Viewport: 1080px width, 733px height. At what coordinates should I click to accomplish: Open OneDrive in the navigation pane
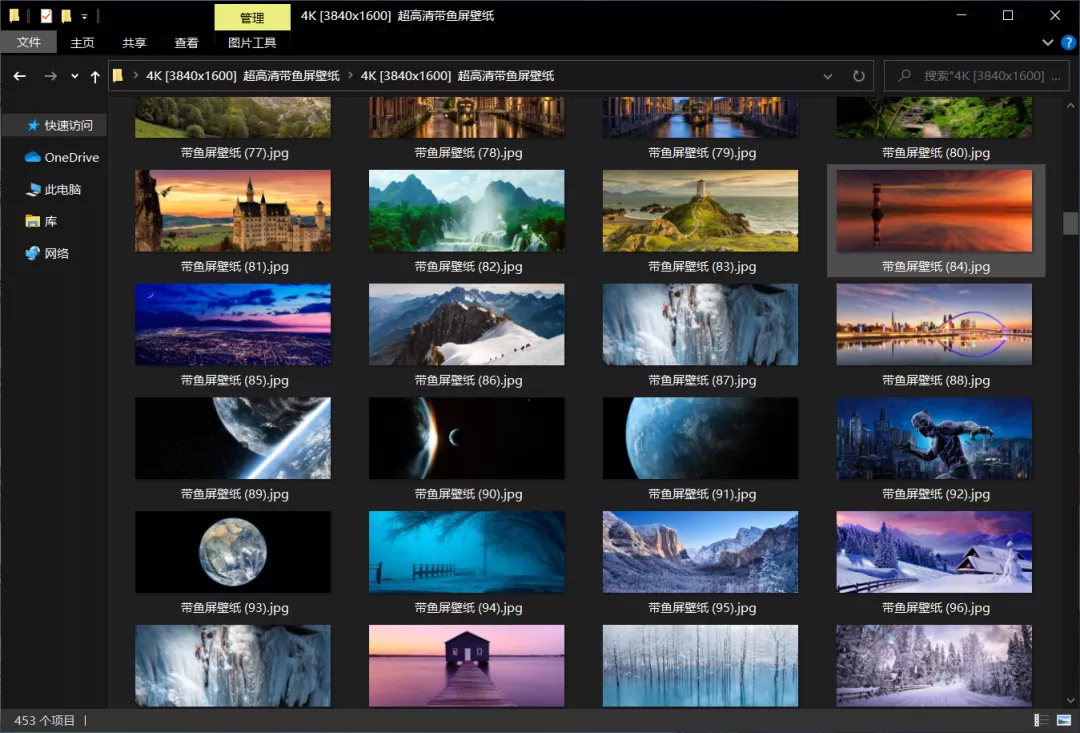pyautogui.click(x=71, y=157)
